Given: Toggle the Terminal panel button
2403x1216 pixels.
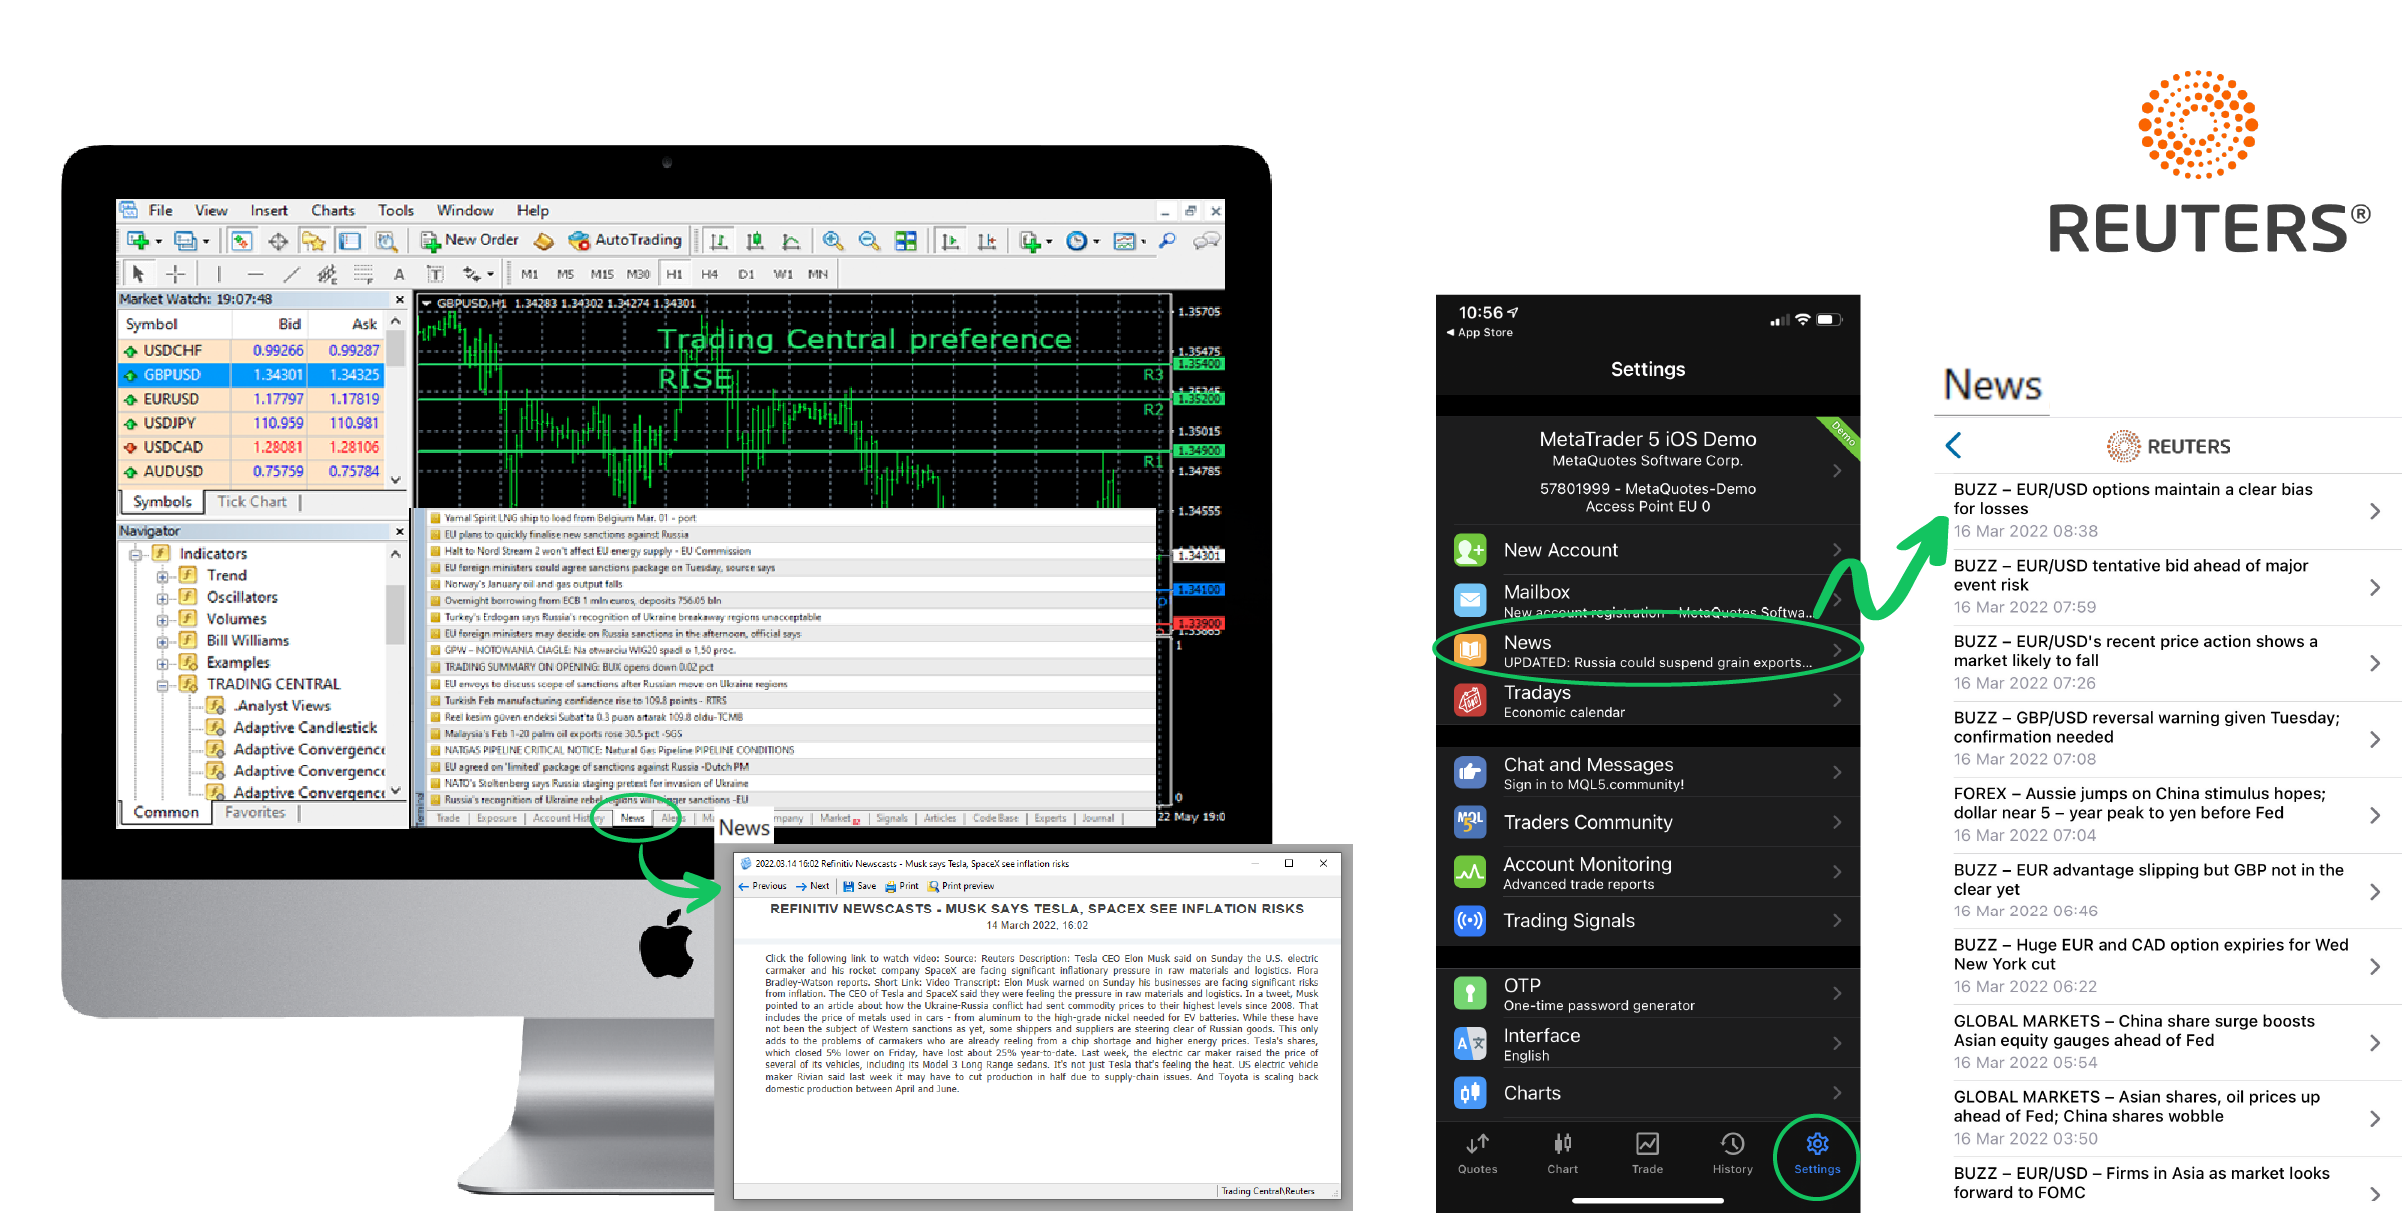Looking at the screenshot, I should click(350, 241).
